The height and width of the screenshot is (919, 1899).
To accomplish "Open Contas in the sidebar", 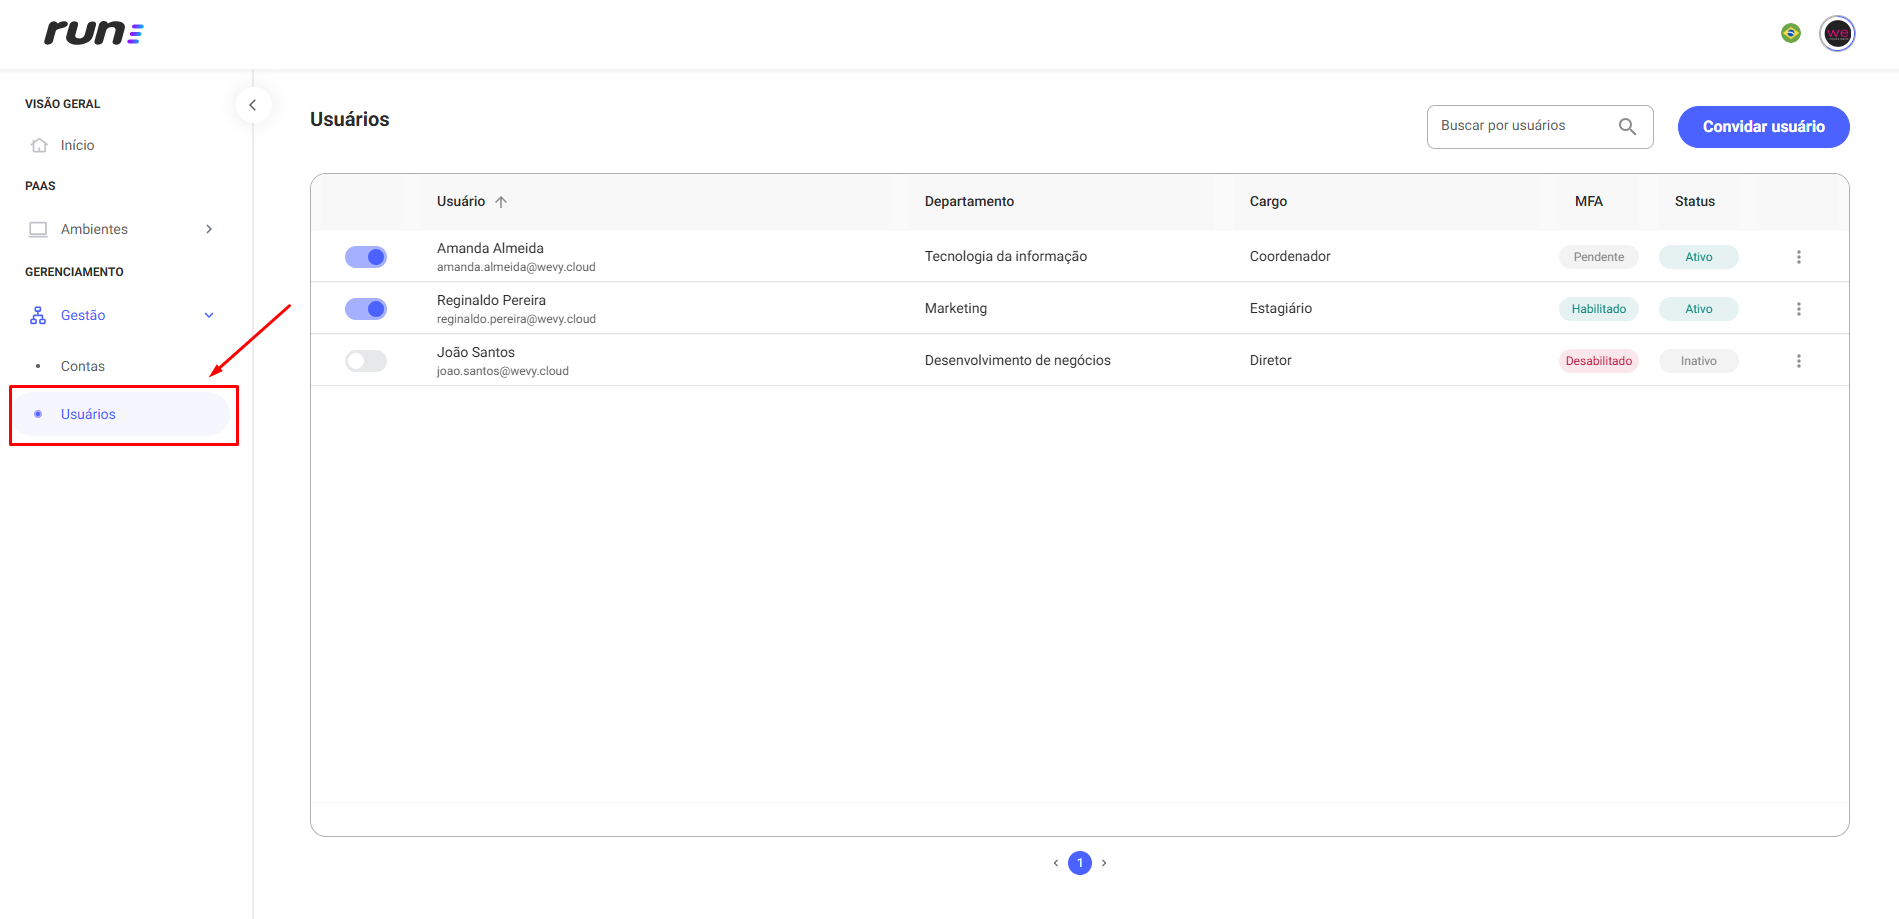I will (83, 366).
